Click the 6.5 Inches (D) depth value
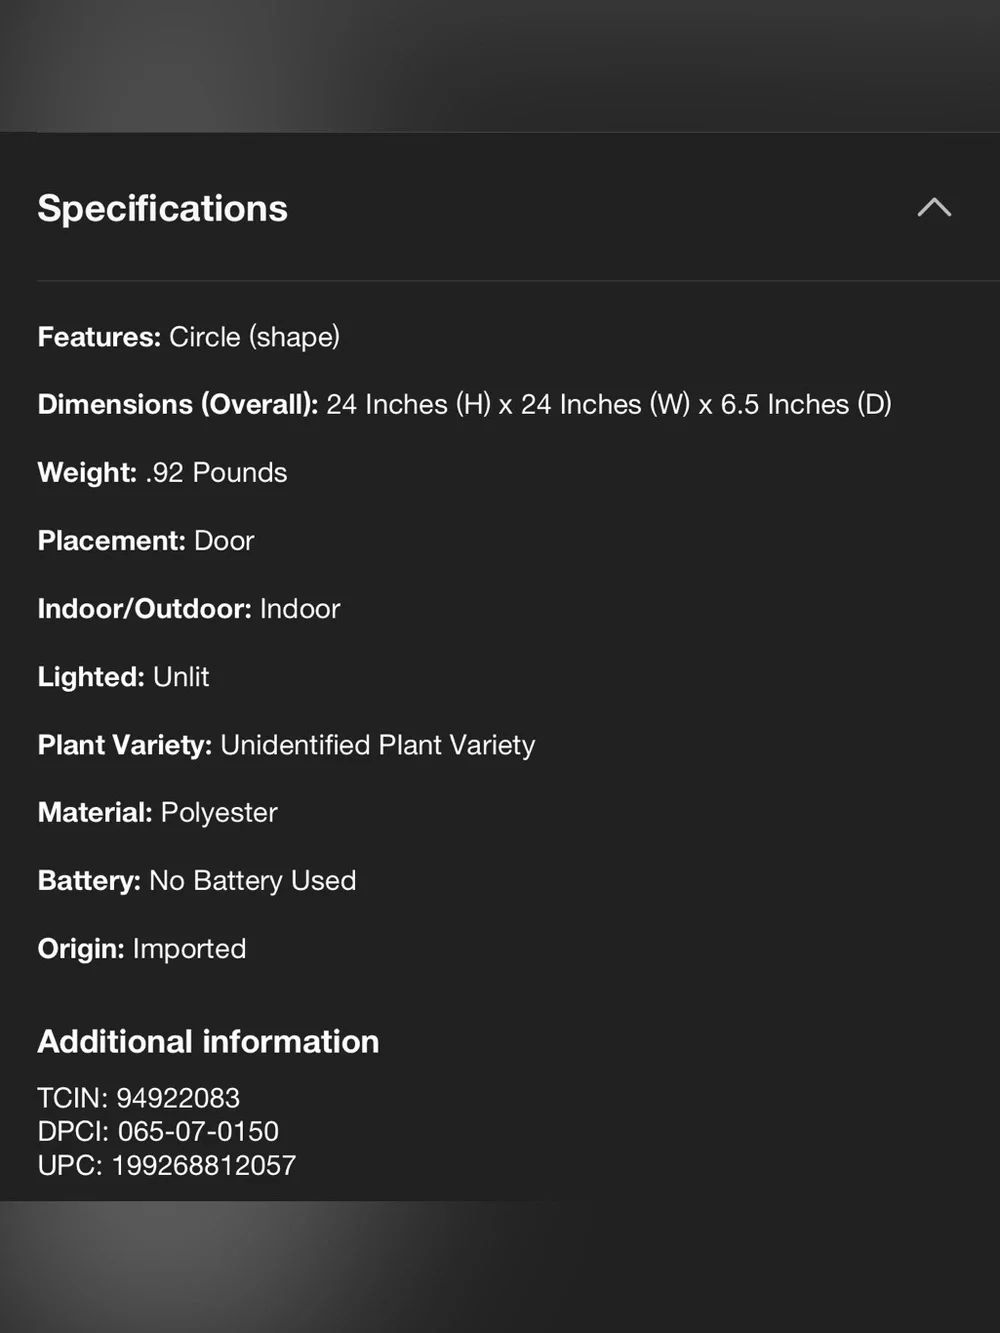The image size is (1000, 1333). 806,404
